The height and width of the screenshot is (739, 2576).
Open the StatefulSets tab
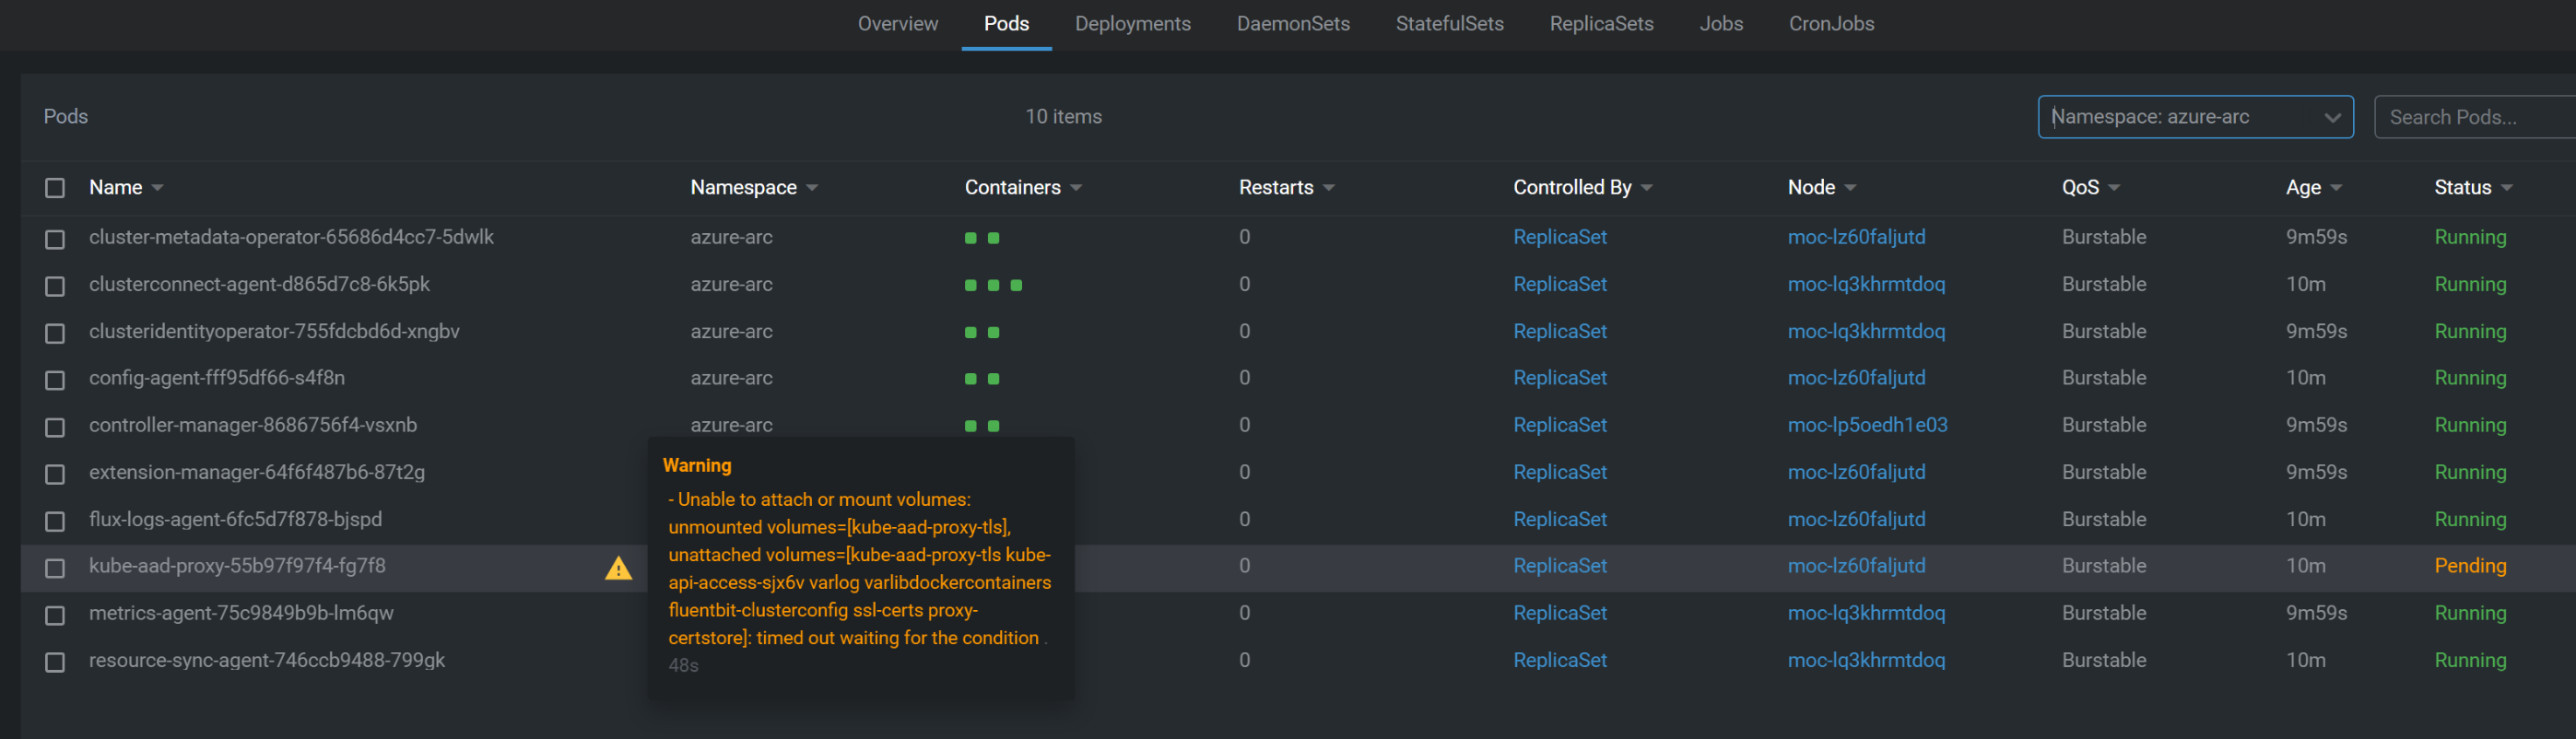coord(1449,24)
